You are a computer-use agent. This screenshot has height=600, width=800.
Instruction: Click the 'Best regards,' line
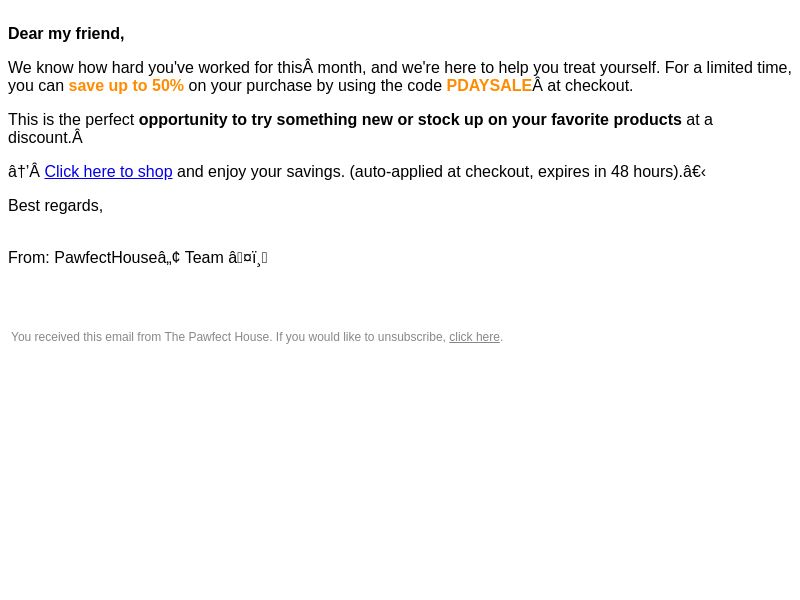coord(56,206)
